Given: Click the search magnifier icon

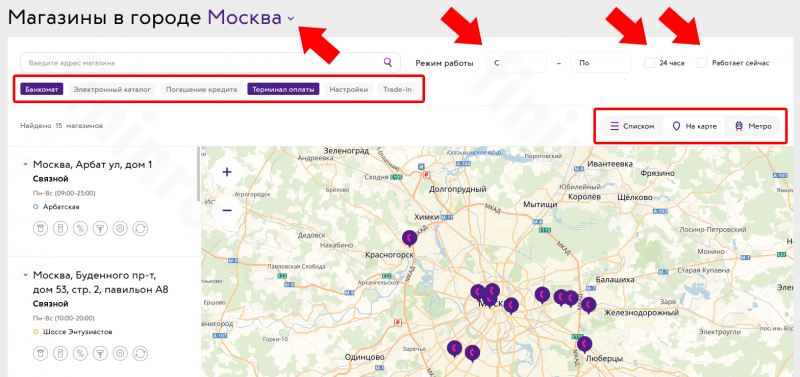Looking at the screenshot, I should pos(388,63).
